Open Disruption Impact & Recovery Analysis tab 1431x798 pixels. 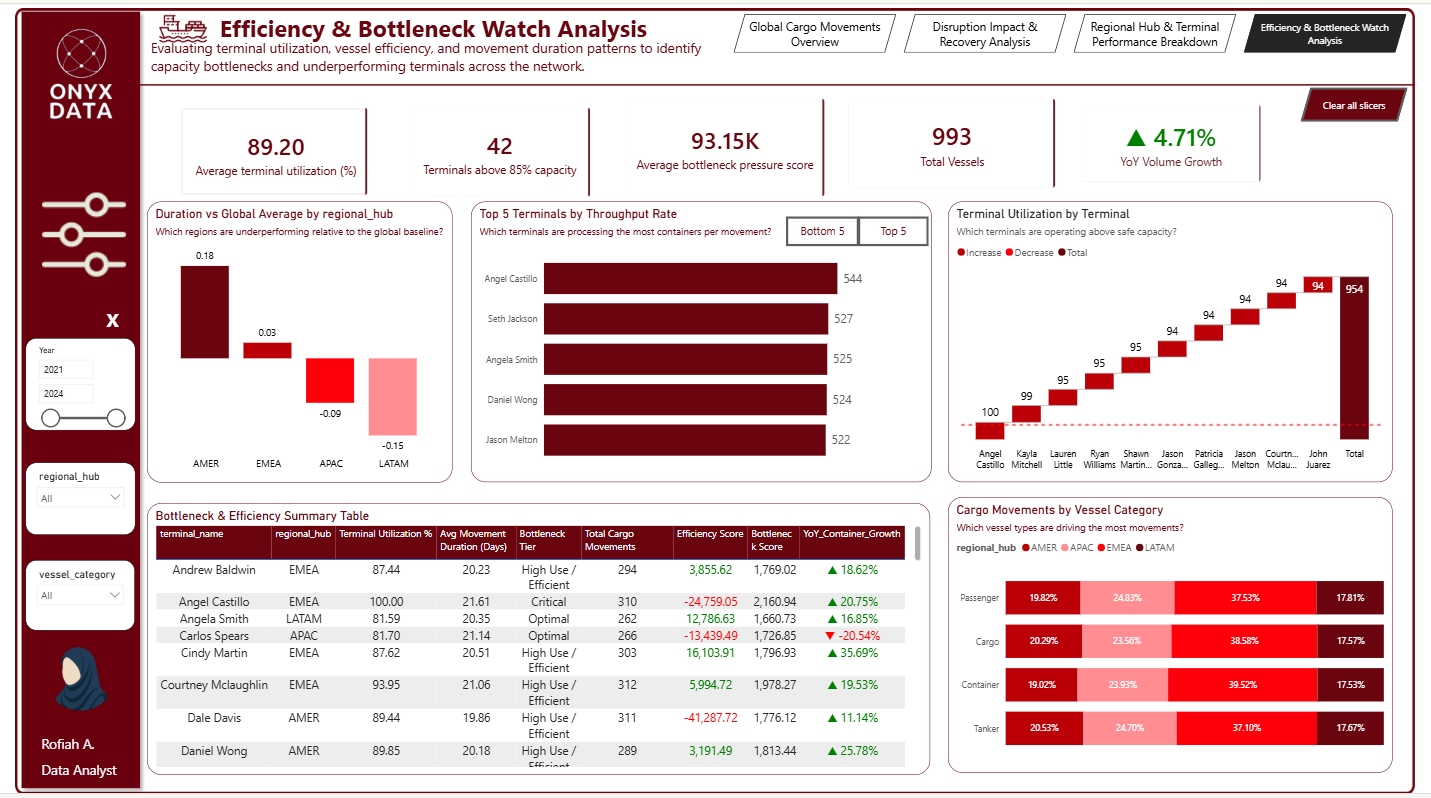[x=984, y=34]
